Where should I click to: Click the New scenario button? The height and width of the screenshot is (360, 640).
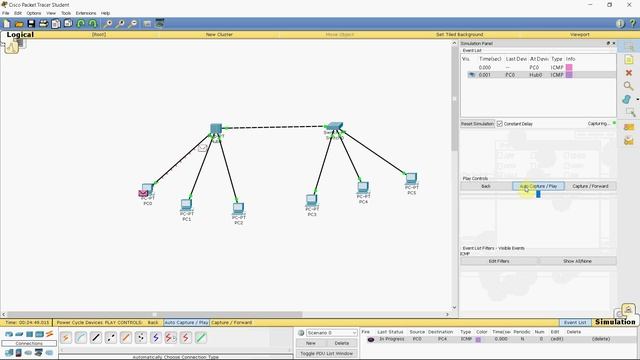pyautogui.click(x=311, y=343)
